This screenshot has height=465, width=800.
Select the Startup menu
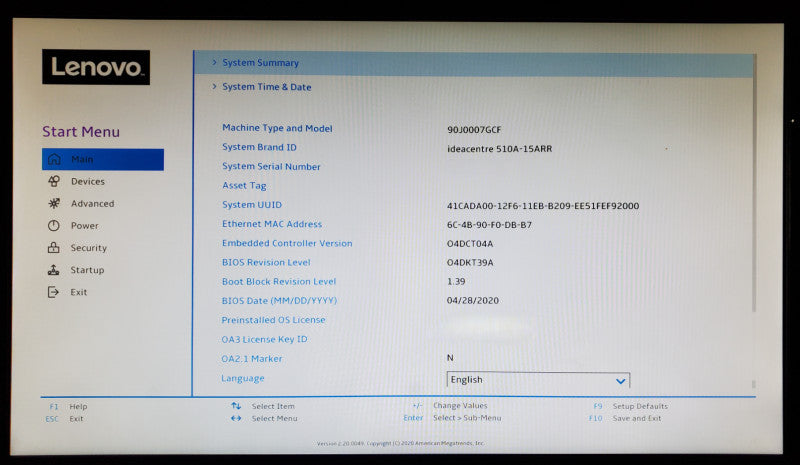[x=87, y=270]
